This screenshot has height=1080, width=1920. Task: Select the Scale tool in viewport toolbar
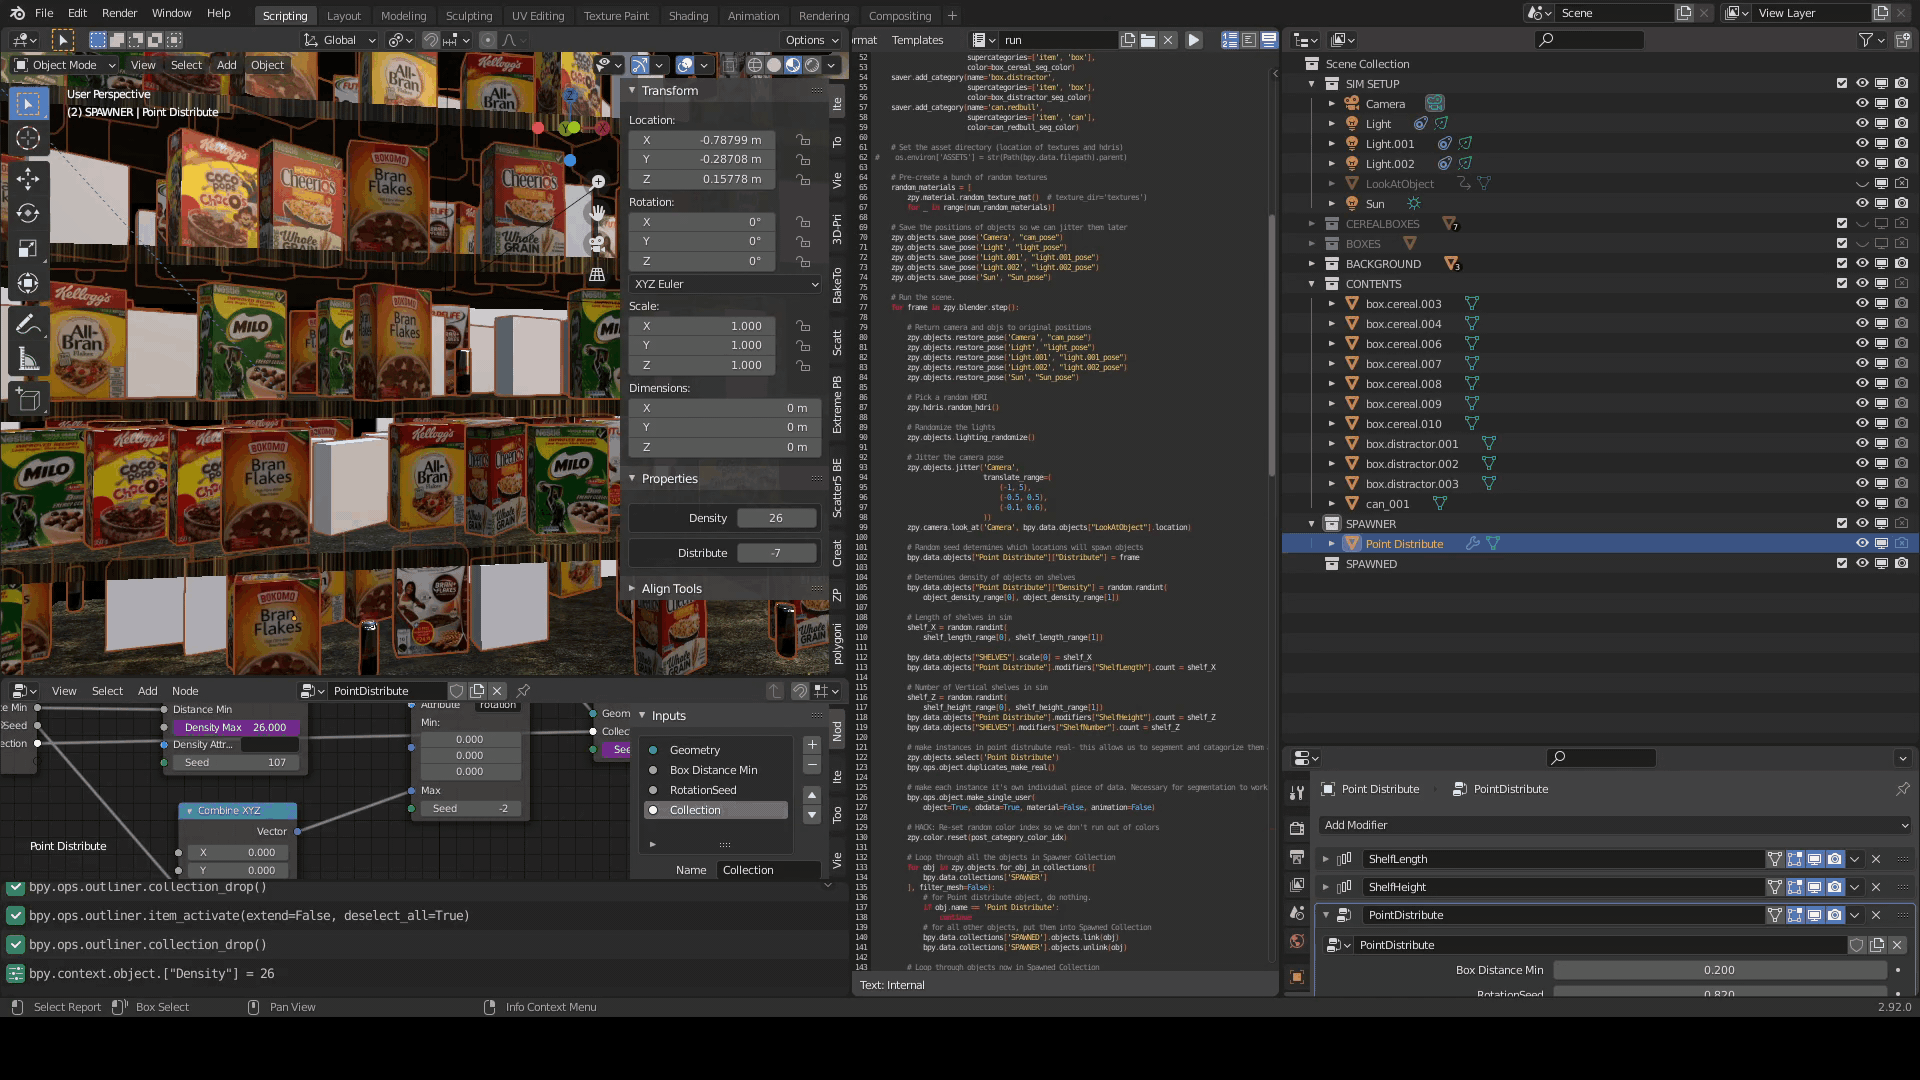(x=28, y=248)
